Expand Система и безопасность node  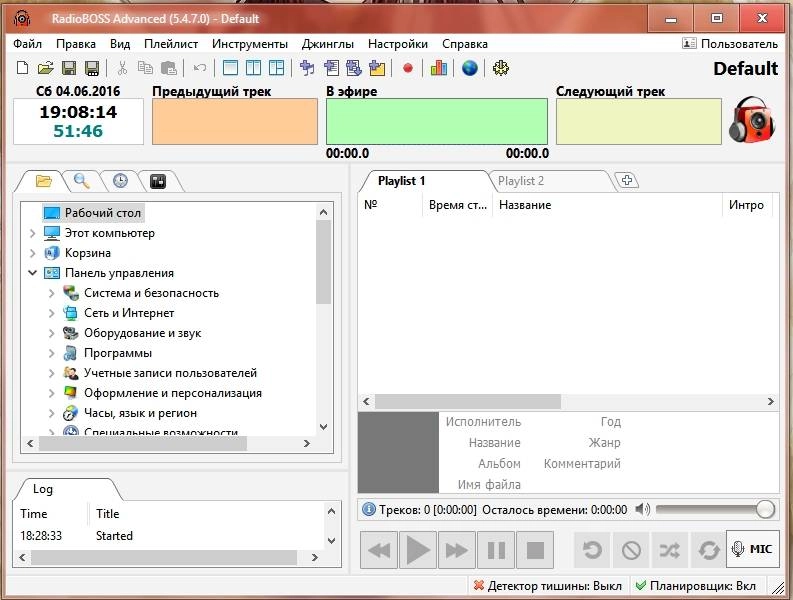[x=52, y=293]
